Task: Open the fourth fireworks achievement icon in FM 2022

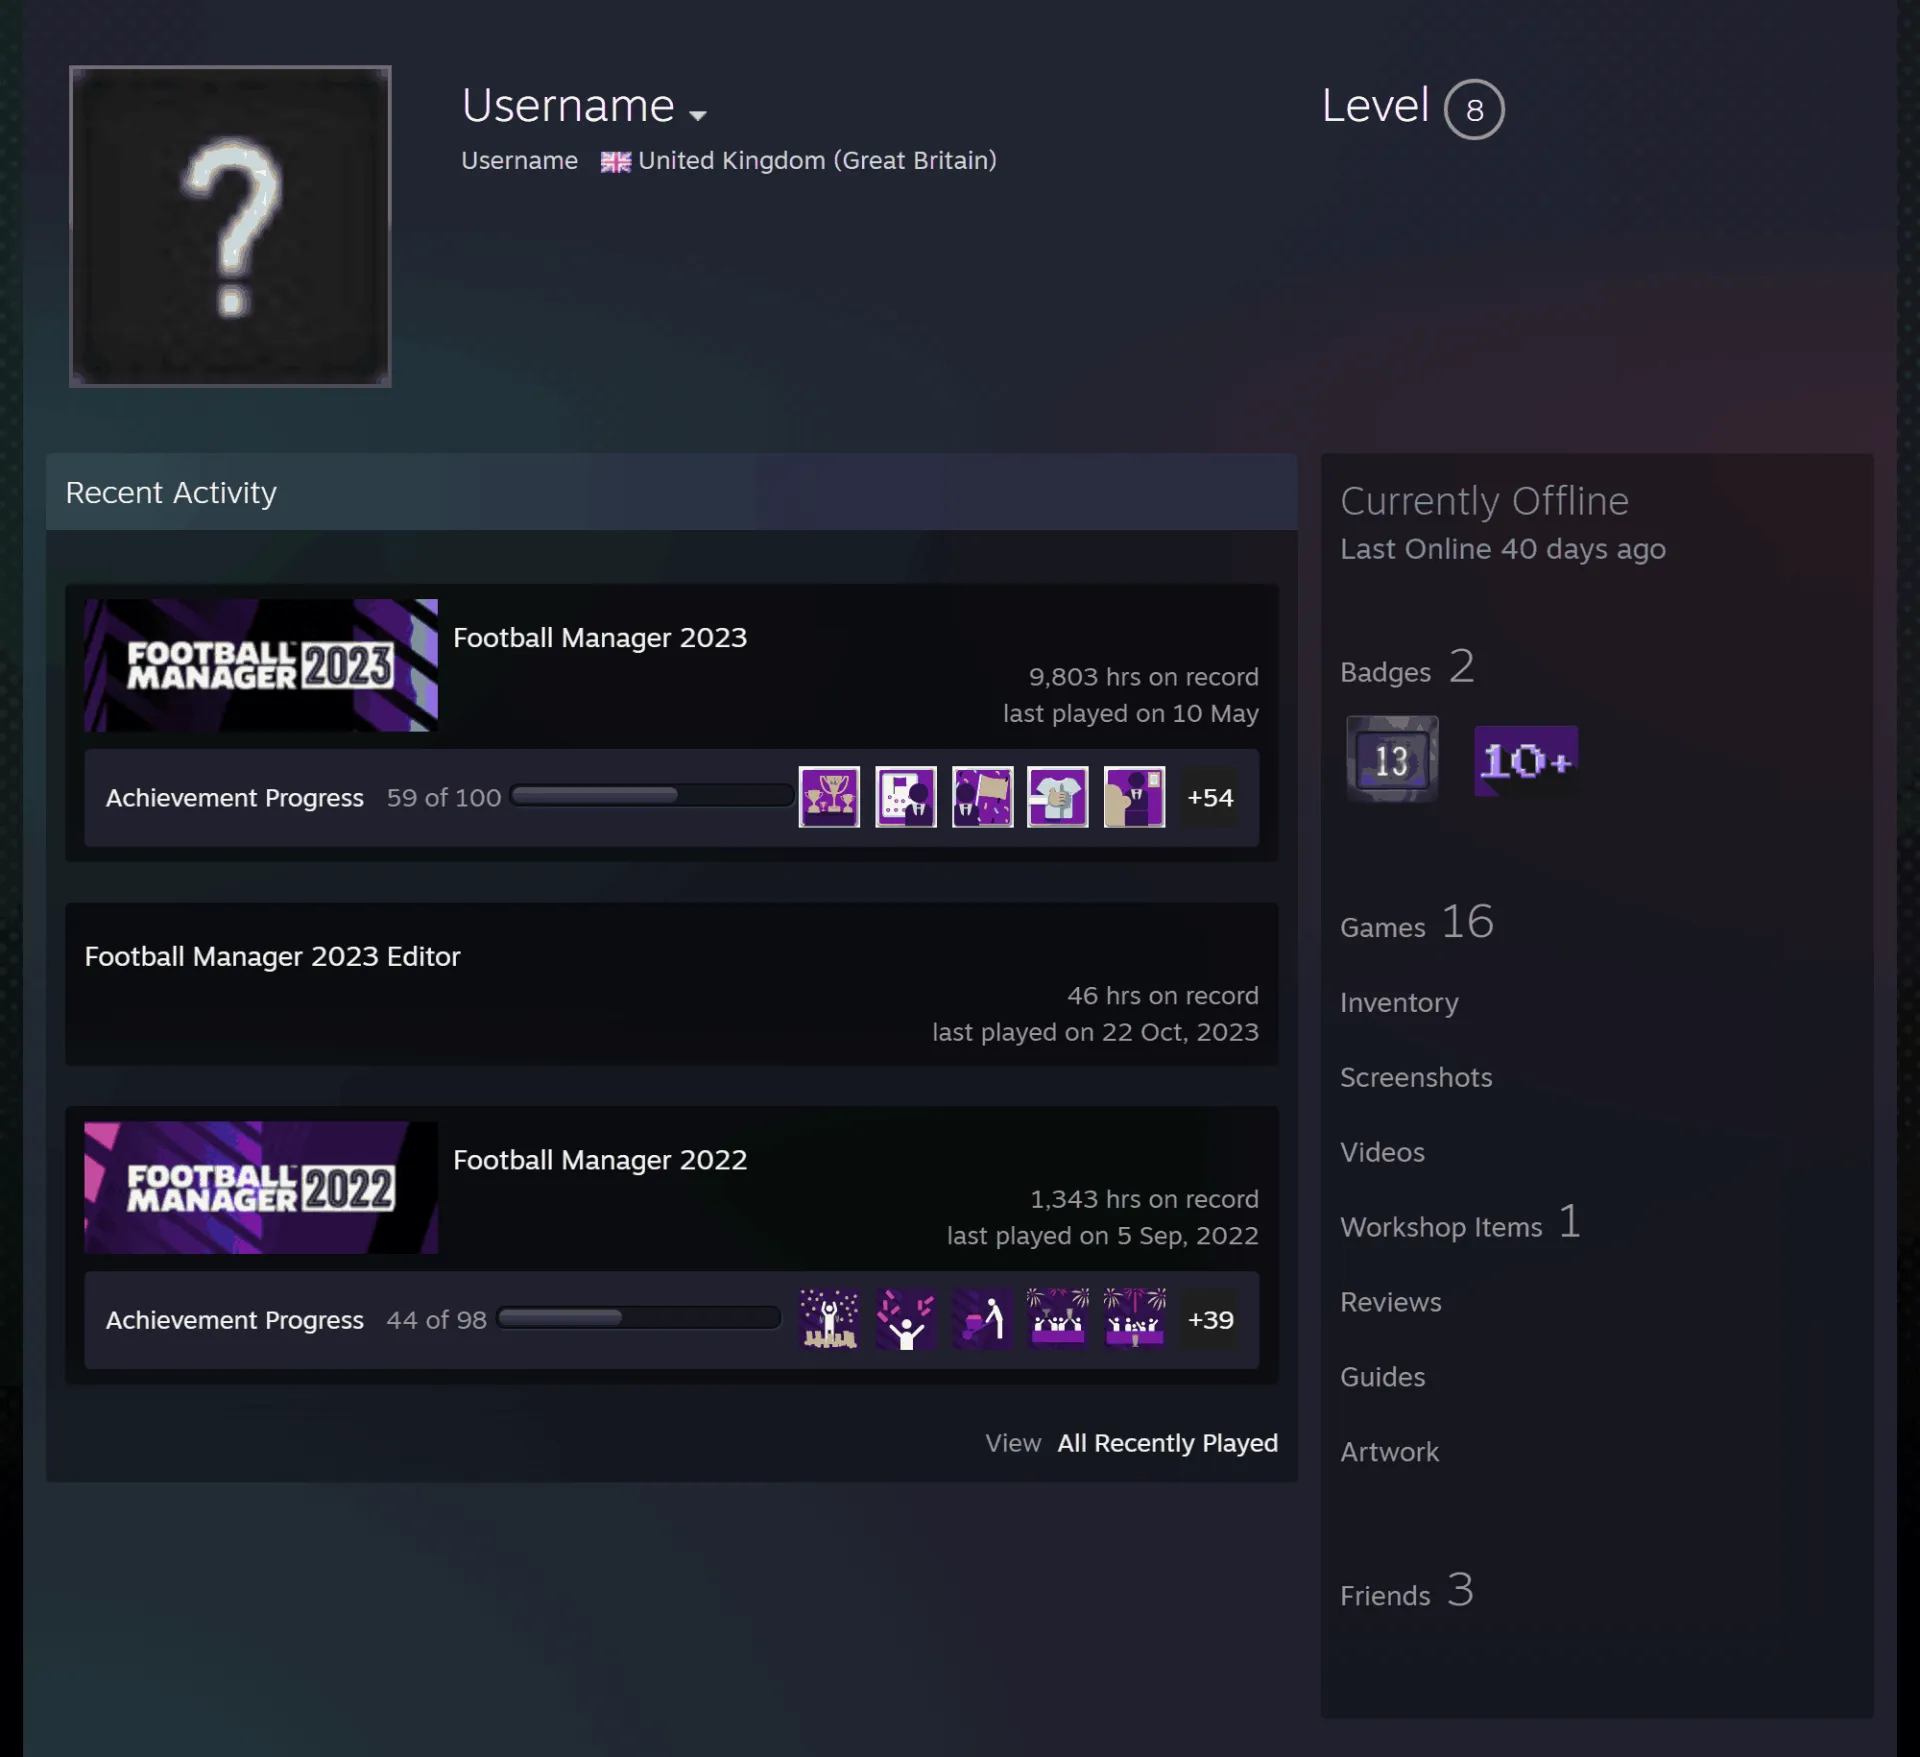Action: (x=1058, y=1319)
